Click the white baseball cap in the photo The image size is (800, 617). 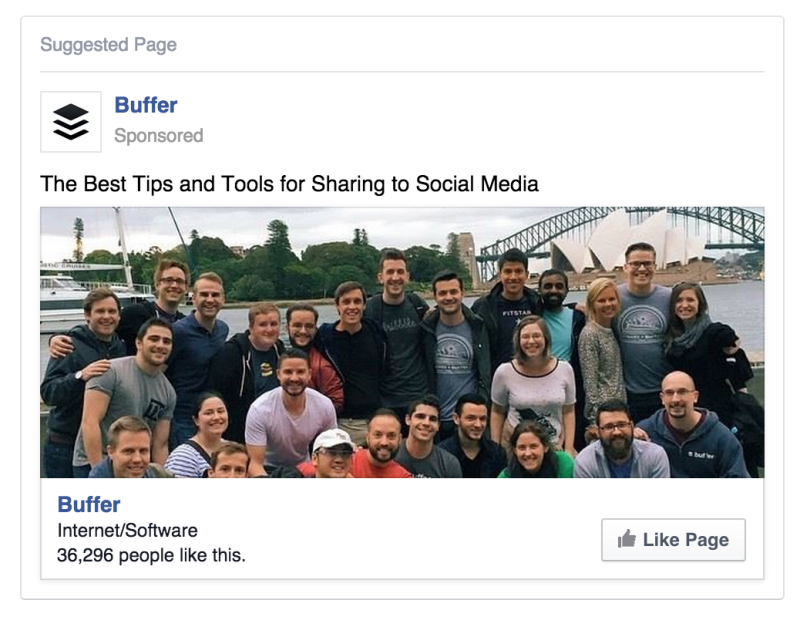[x=333, y=439]
